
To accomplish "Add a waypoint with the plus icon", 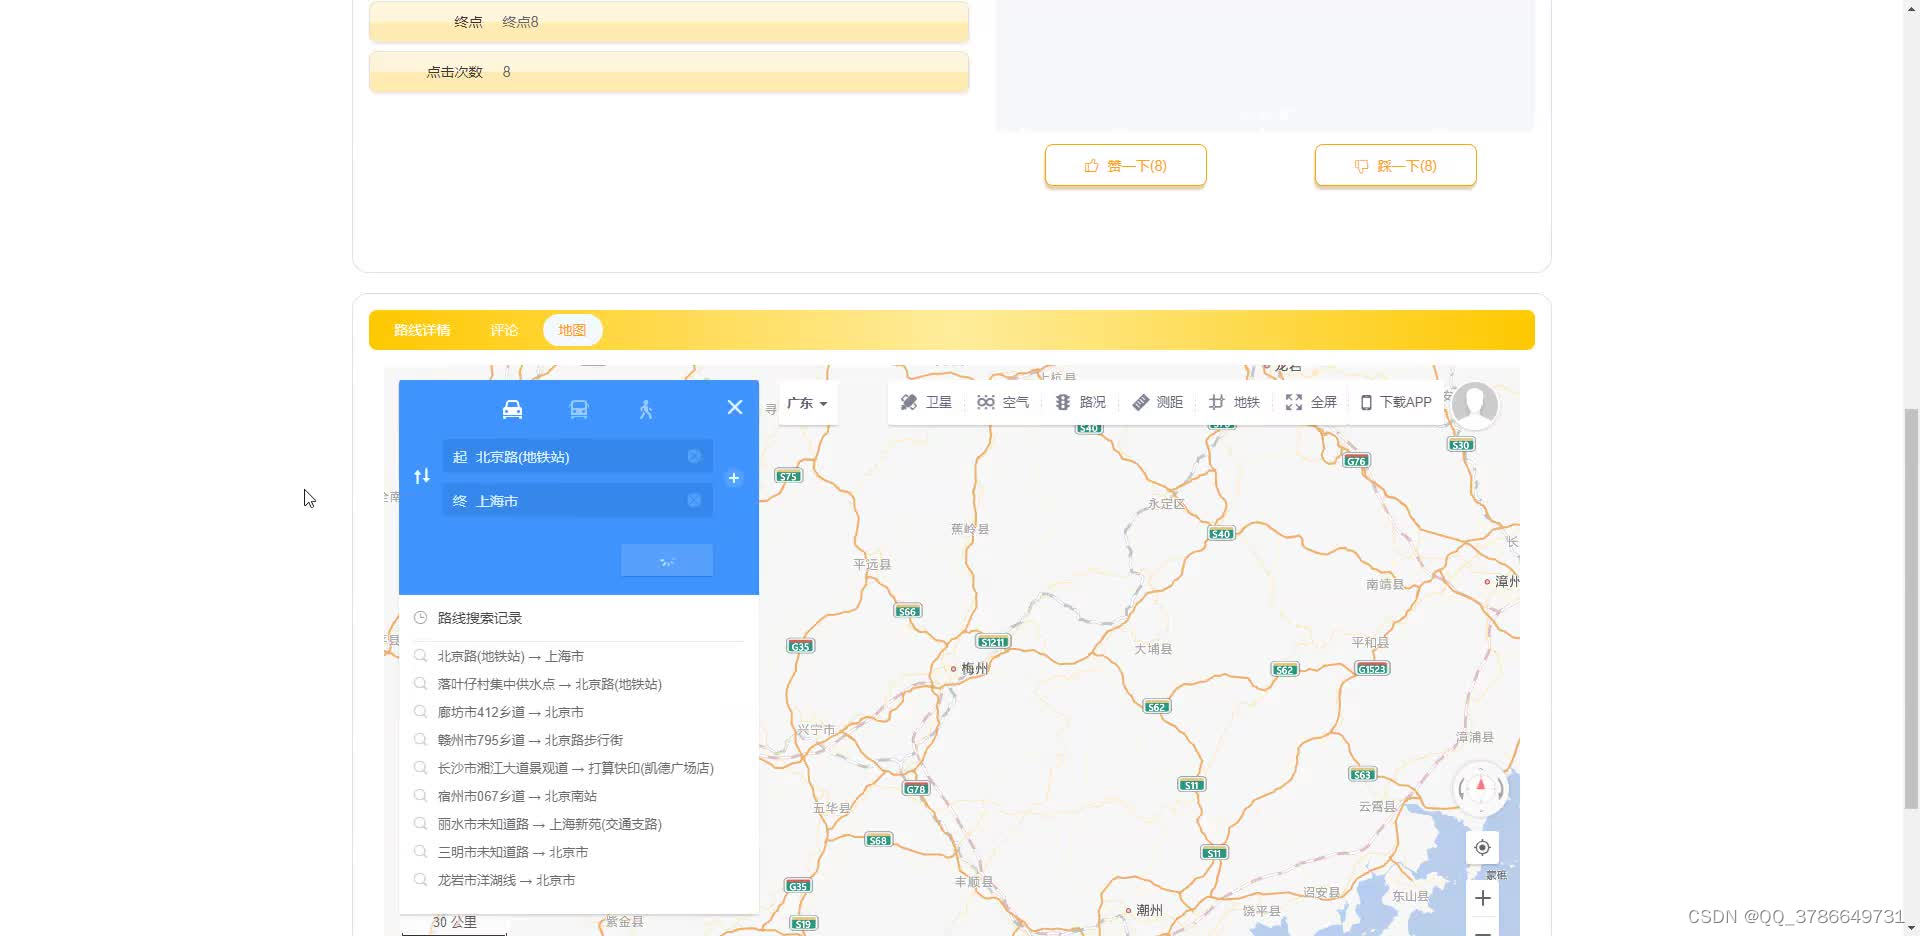I will (x=734, y=478).
